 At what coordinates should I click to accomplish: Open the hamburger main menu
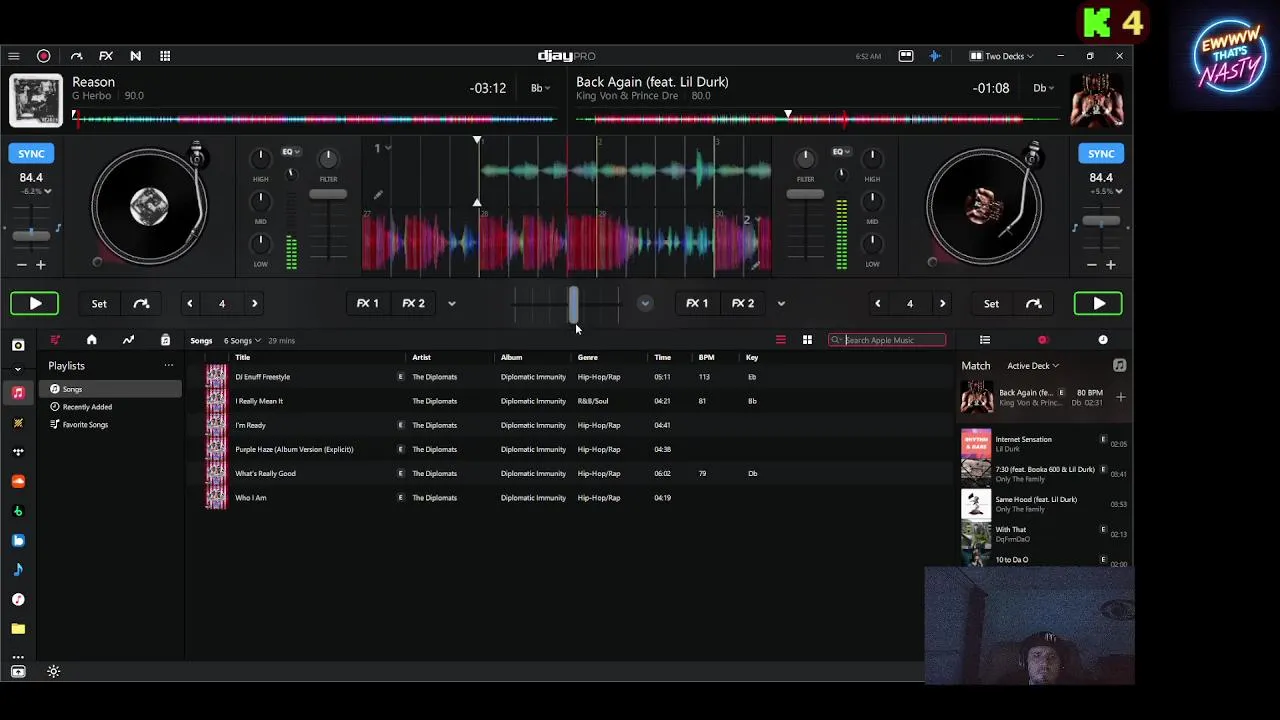click(x=14, y=56)
